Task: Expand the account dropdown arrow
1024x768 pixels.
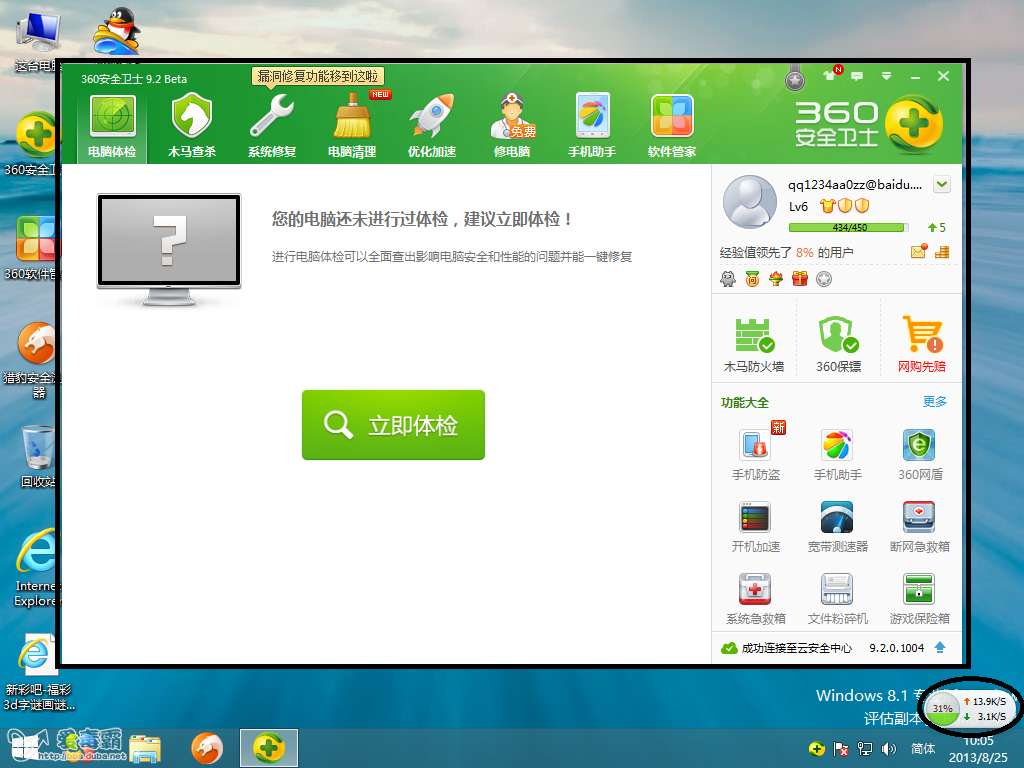Action: click(941, 184)
